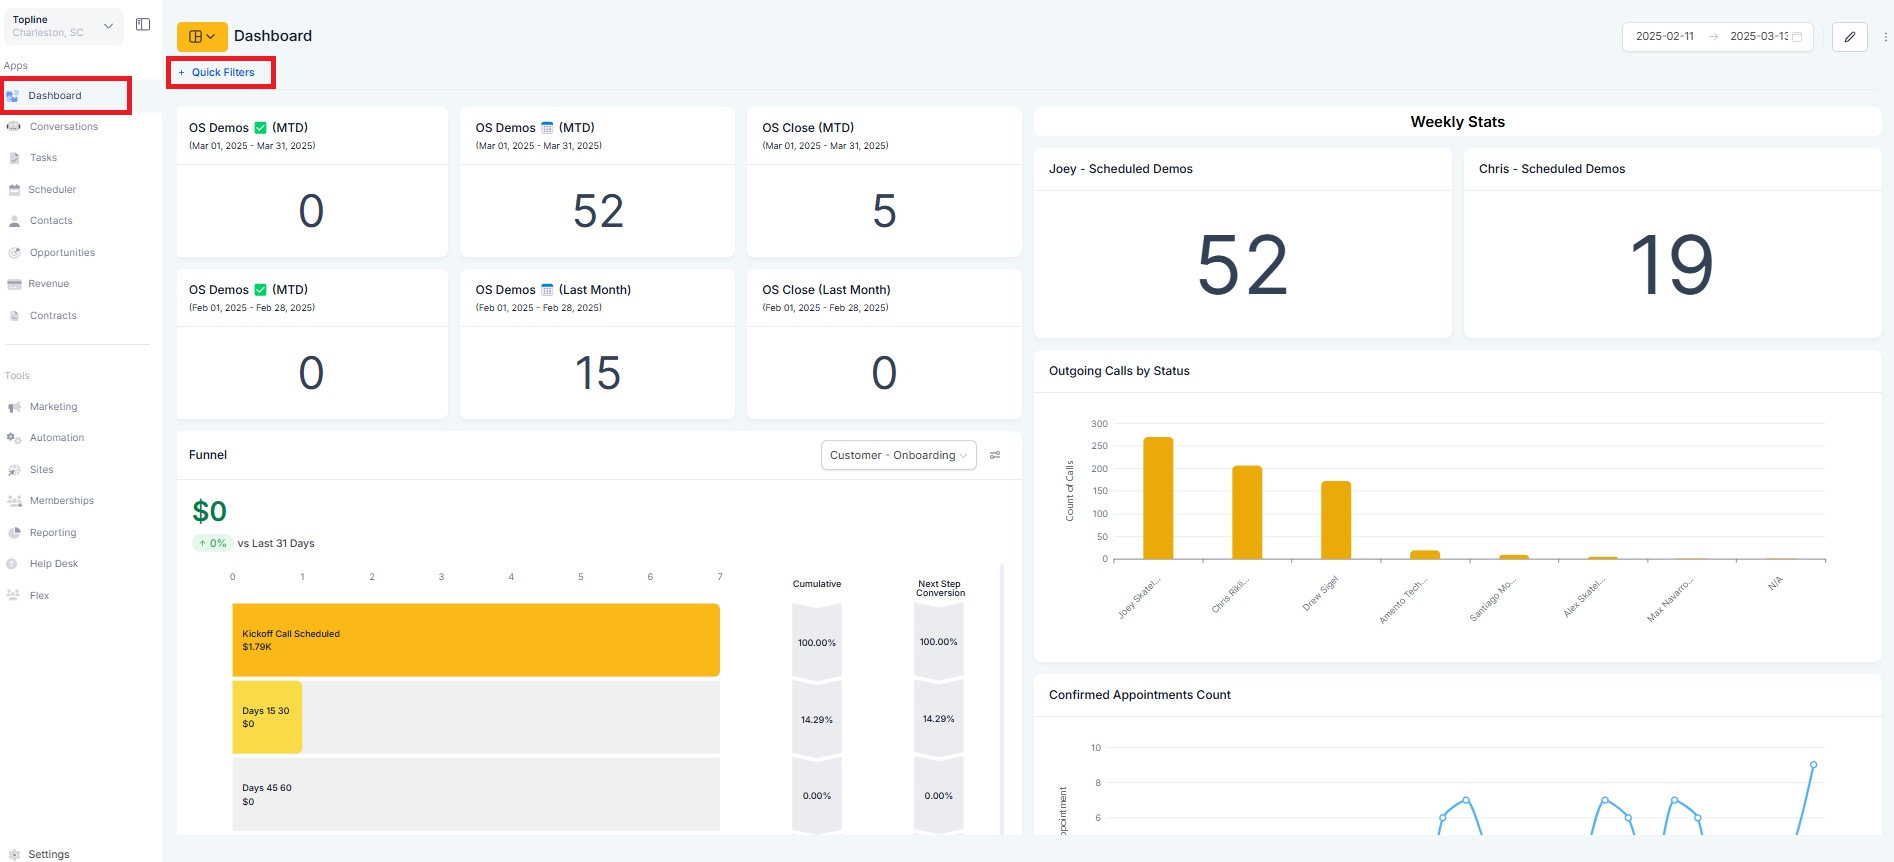
Task: Click the Kickoff Call Scheduled funnel bar
Action: tap(476, 640)
